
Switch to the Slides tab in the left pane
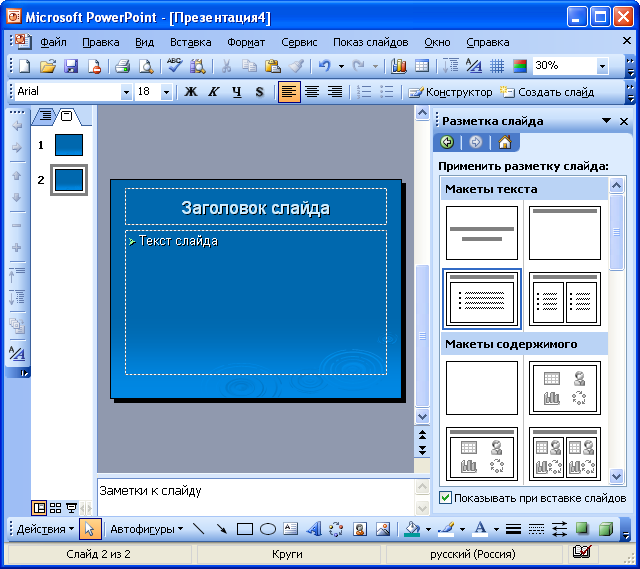point(67,116)
